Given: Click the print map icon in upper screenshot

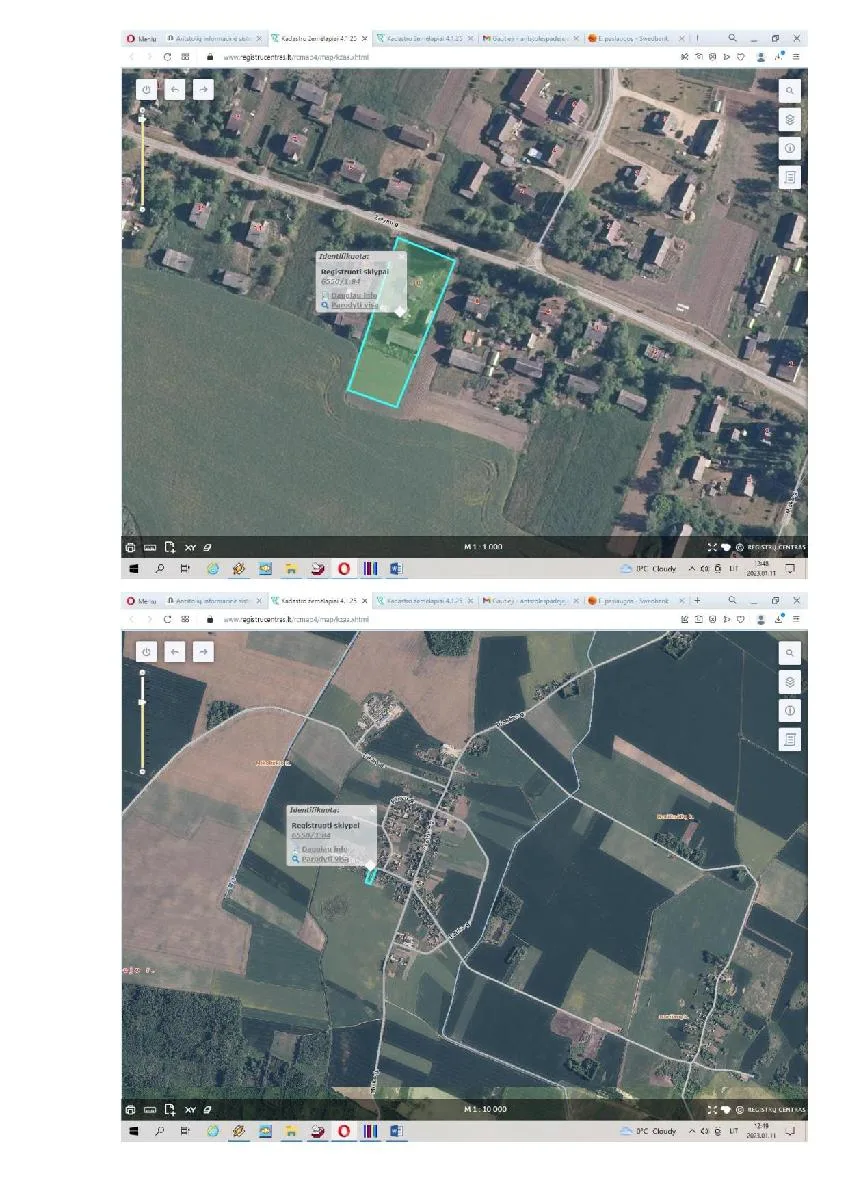Looking at the screenshot, I should coord(130,548).
